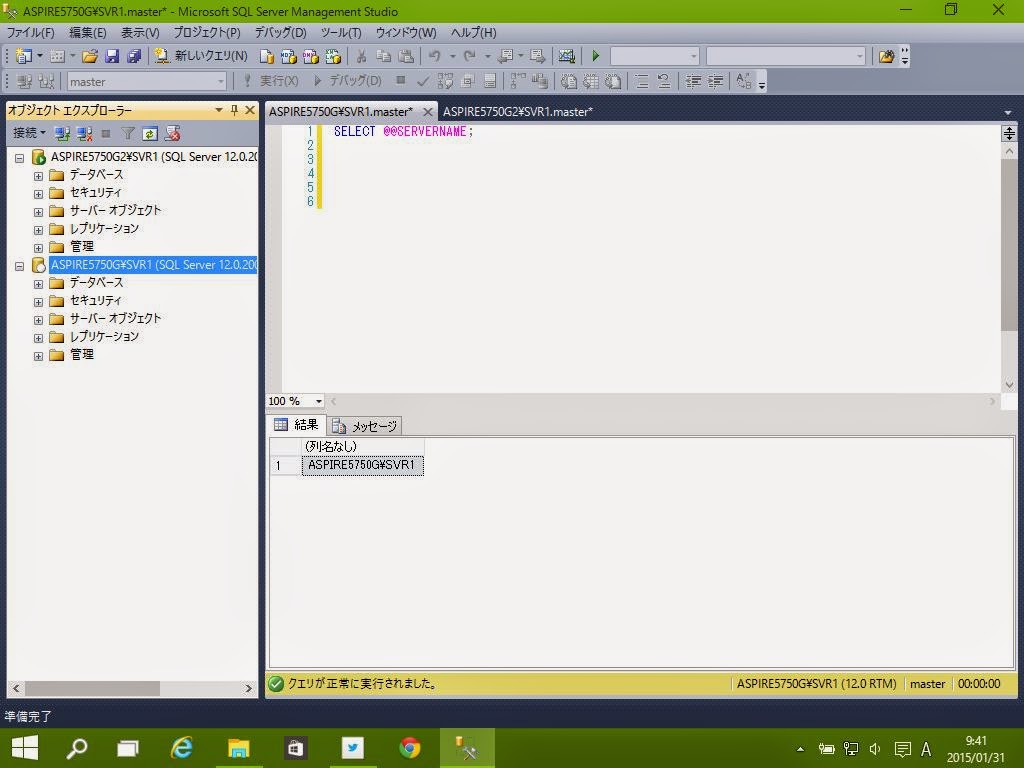The image size is (1024, 768).
Task: Click the Copy icon in toolbar
Action: click(x=383, y=57)
